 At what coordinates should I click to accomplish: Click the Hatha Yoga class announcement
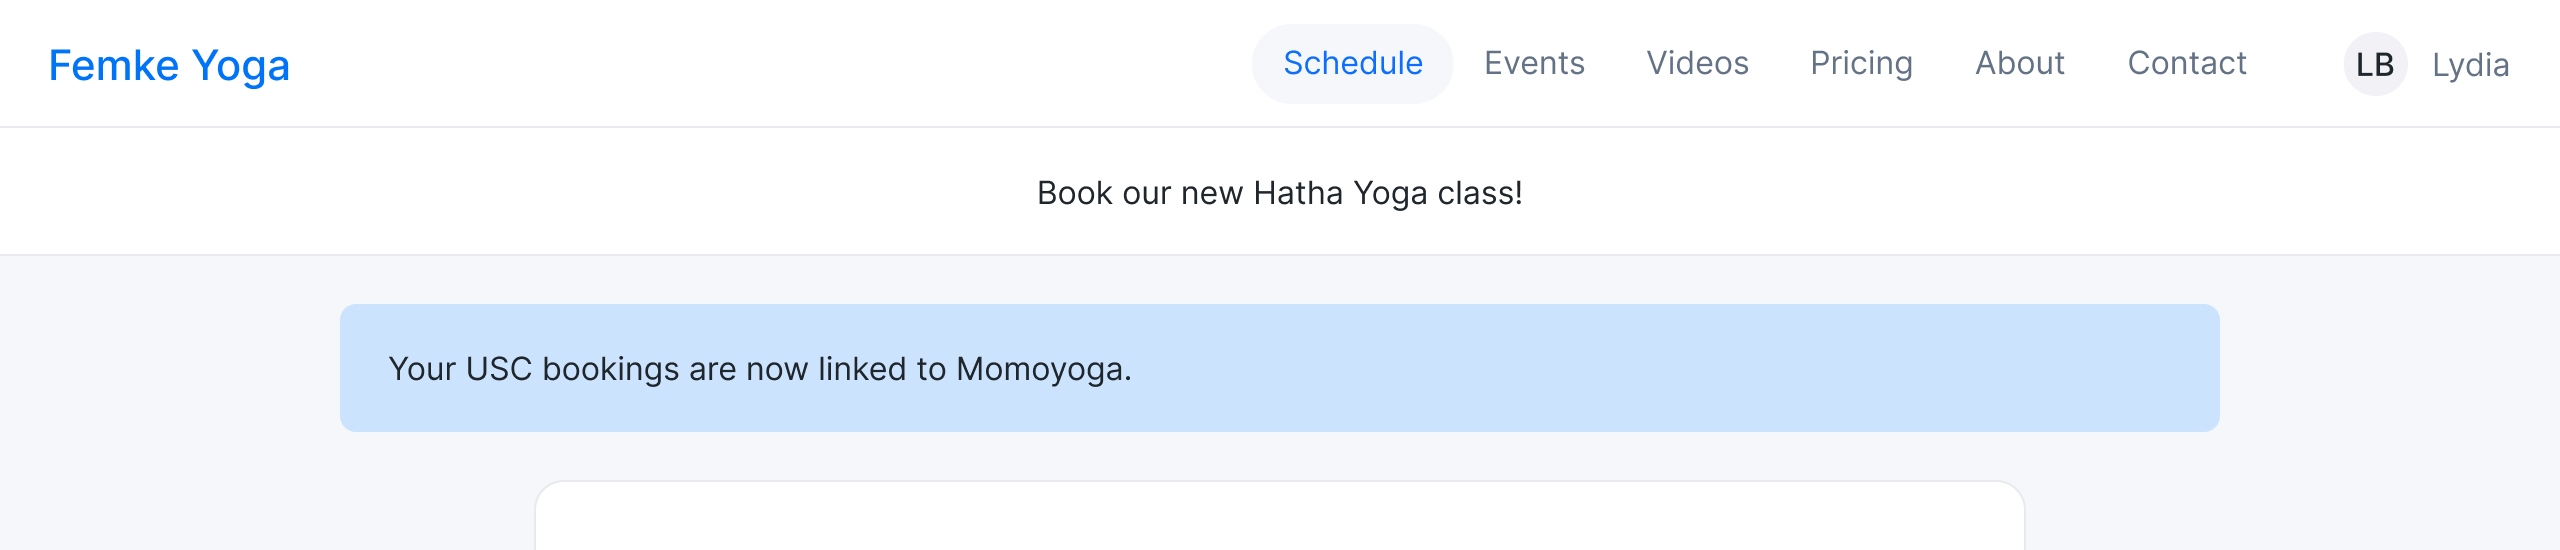[x=1279, y=192]
